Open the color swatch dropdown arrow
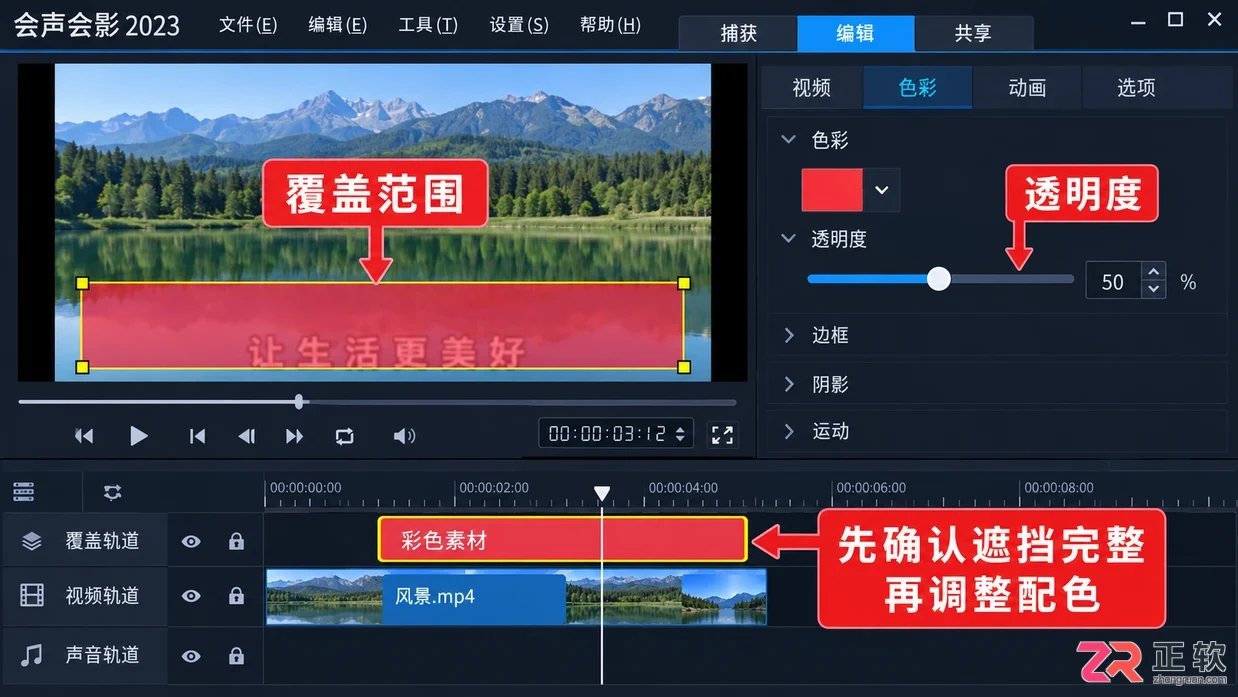This screenshot has width=1238, height=697. tap(882, 190)
